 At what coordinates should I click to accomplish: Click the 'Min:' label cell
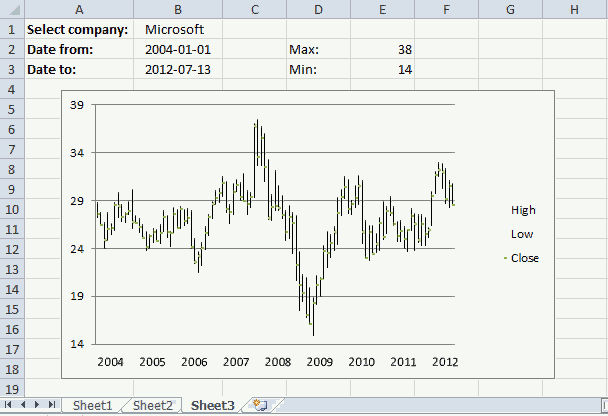318,69
